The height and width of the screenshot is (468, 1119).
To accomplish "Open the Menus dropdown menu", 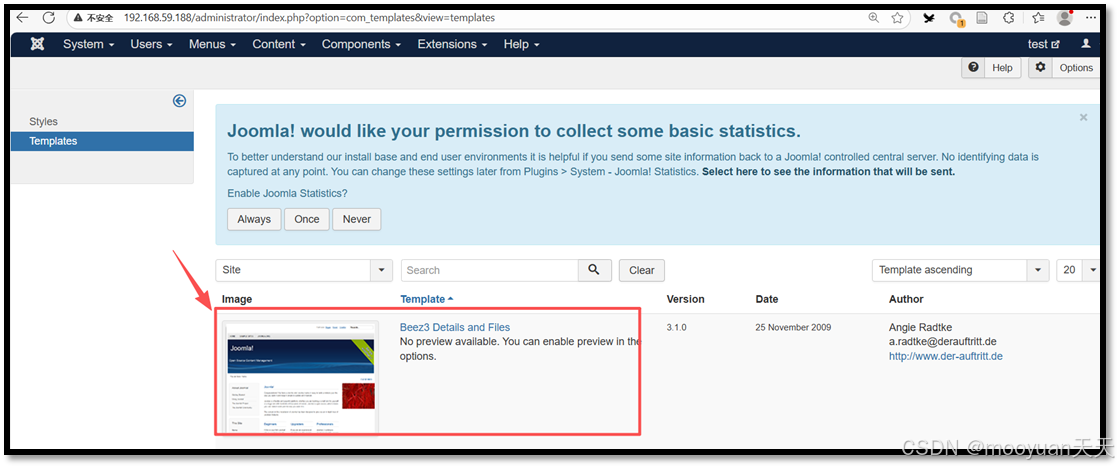I will click(213, 44).
